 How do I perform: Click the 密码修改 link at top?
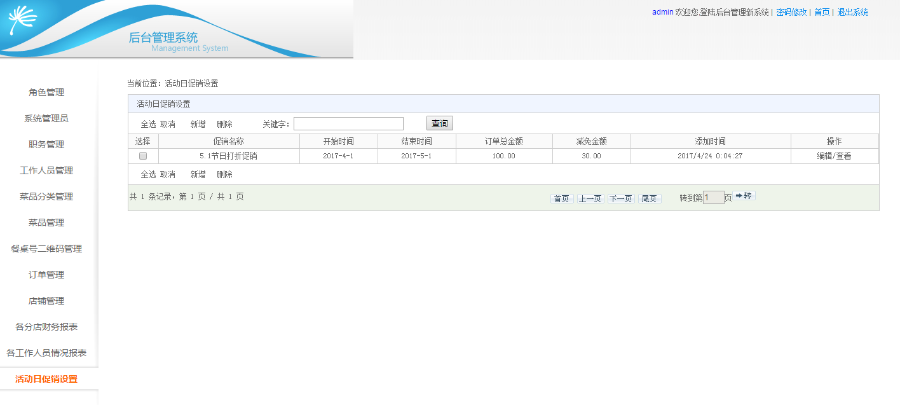pyautogui.click(x=792, y=12)
